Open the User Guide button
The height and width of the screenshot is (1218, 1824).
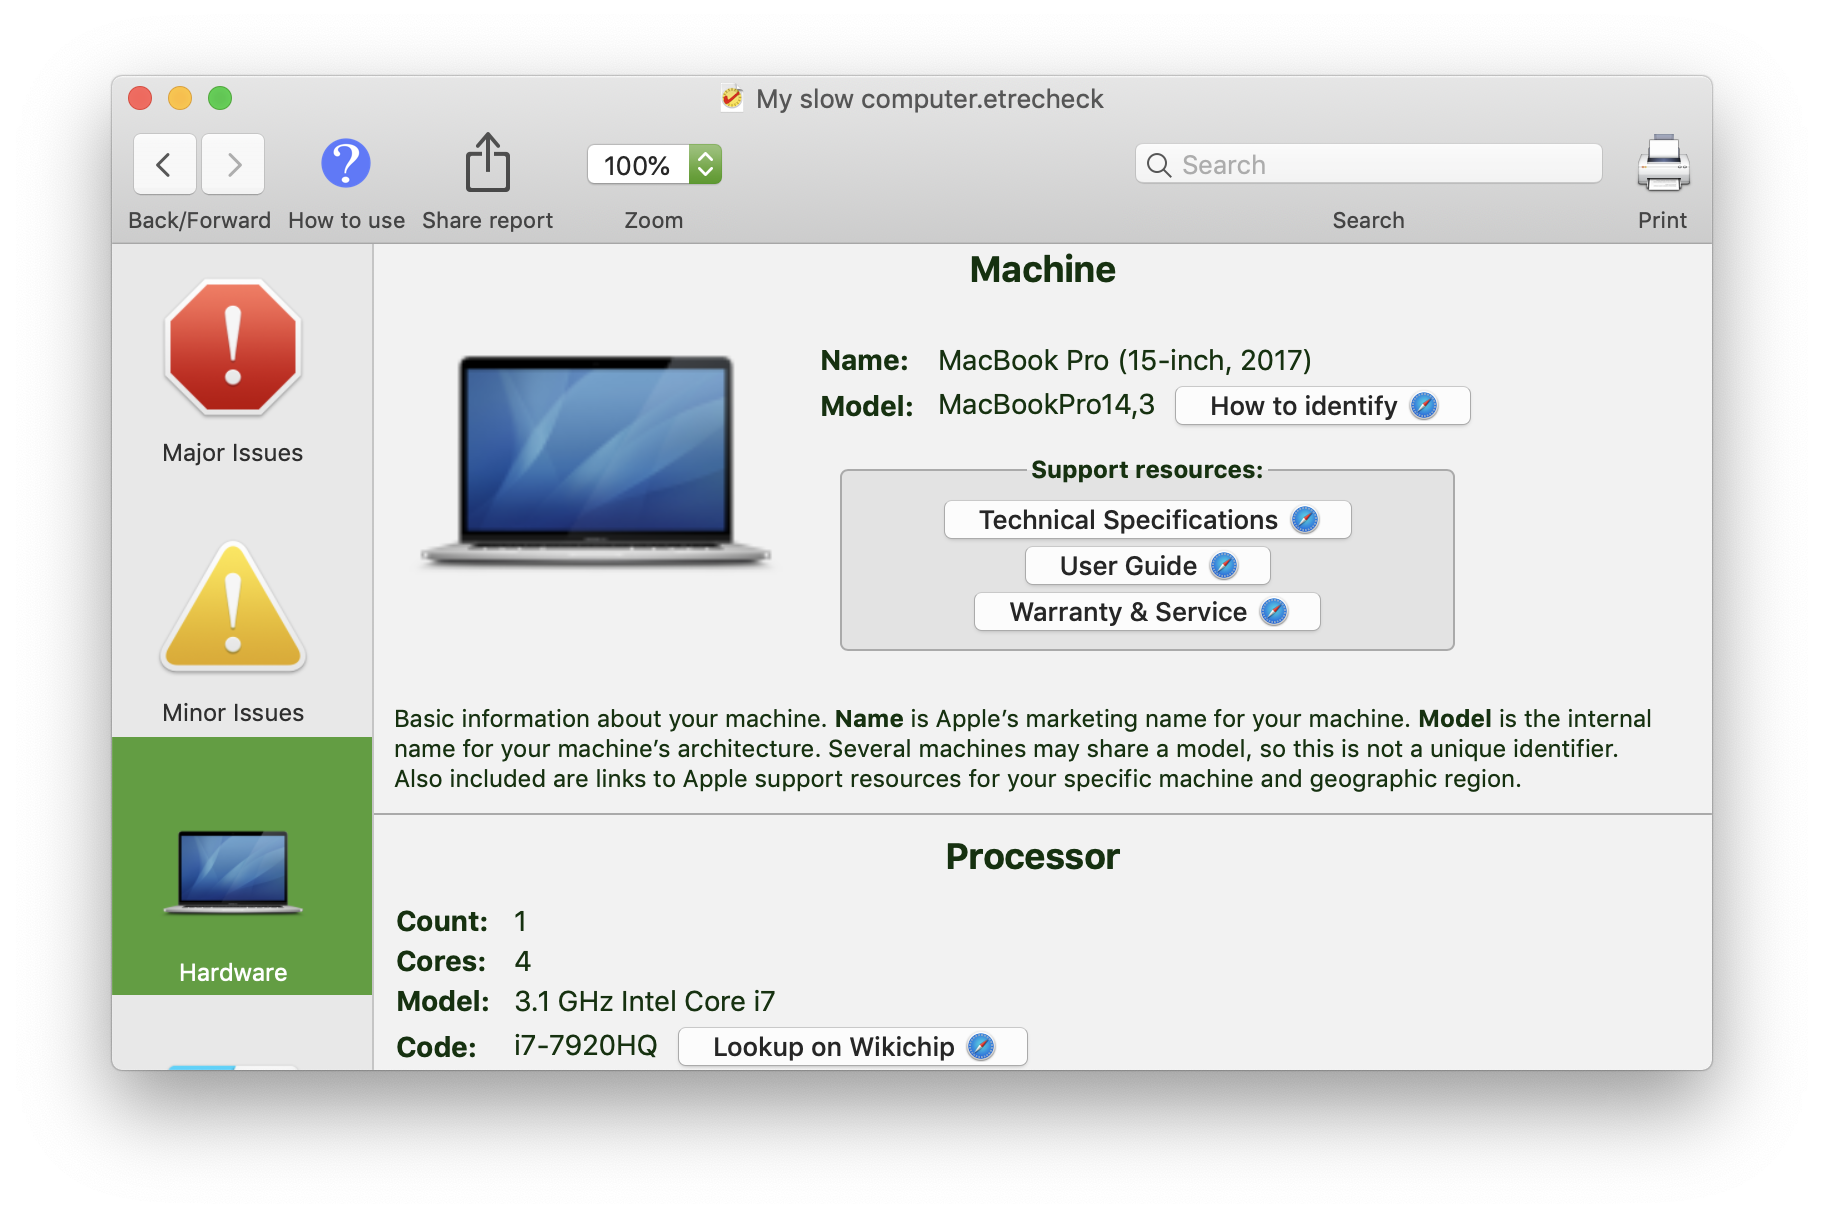pyautogui.click(x=1147, y=566)
